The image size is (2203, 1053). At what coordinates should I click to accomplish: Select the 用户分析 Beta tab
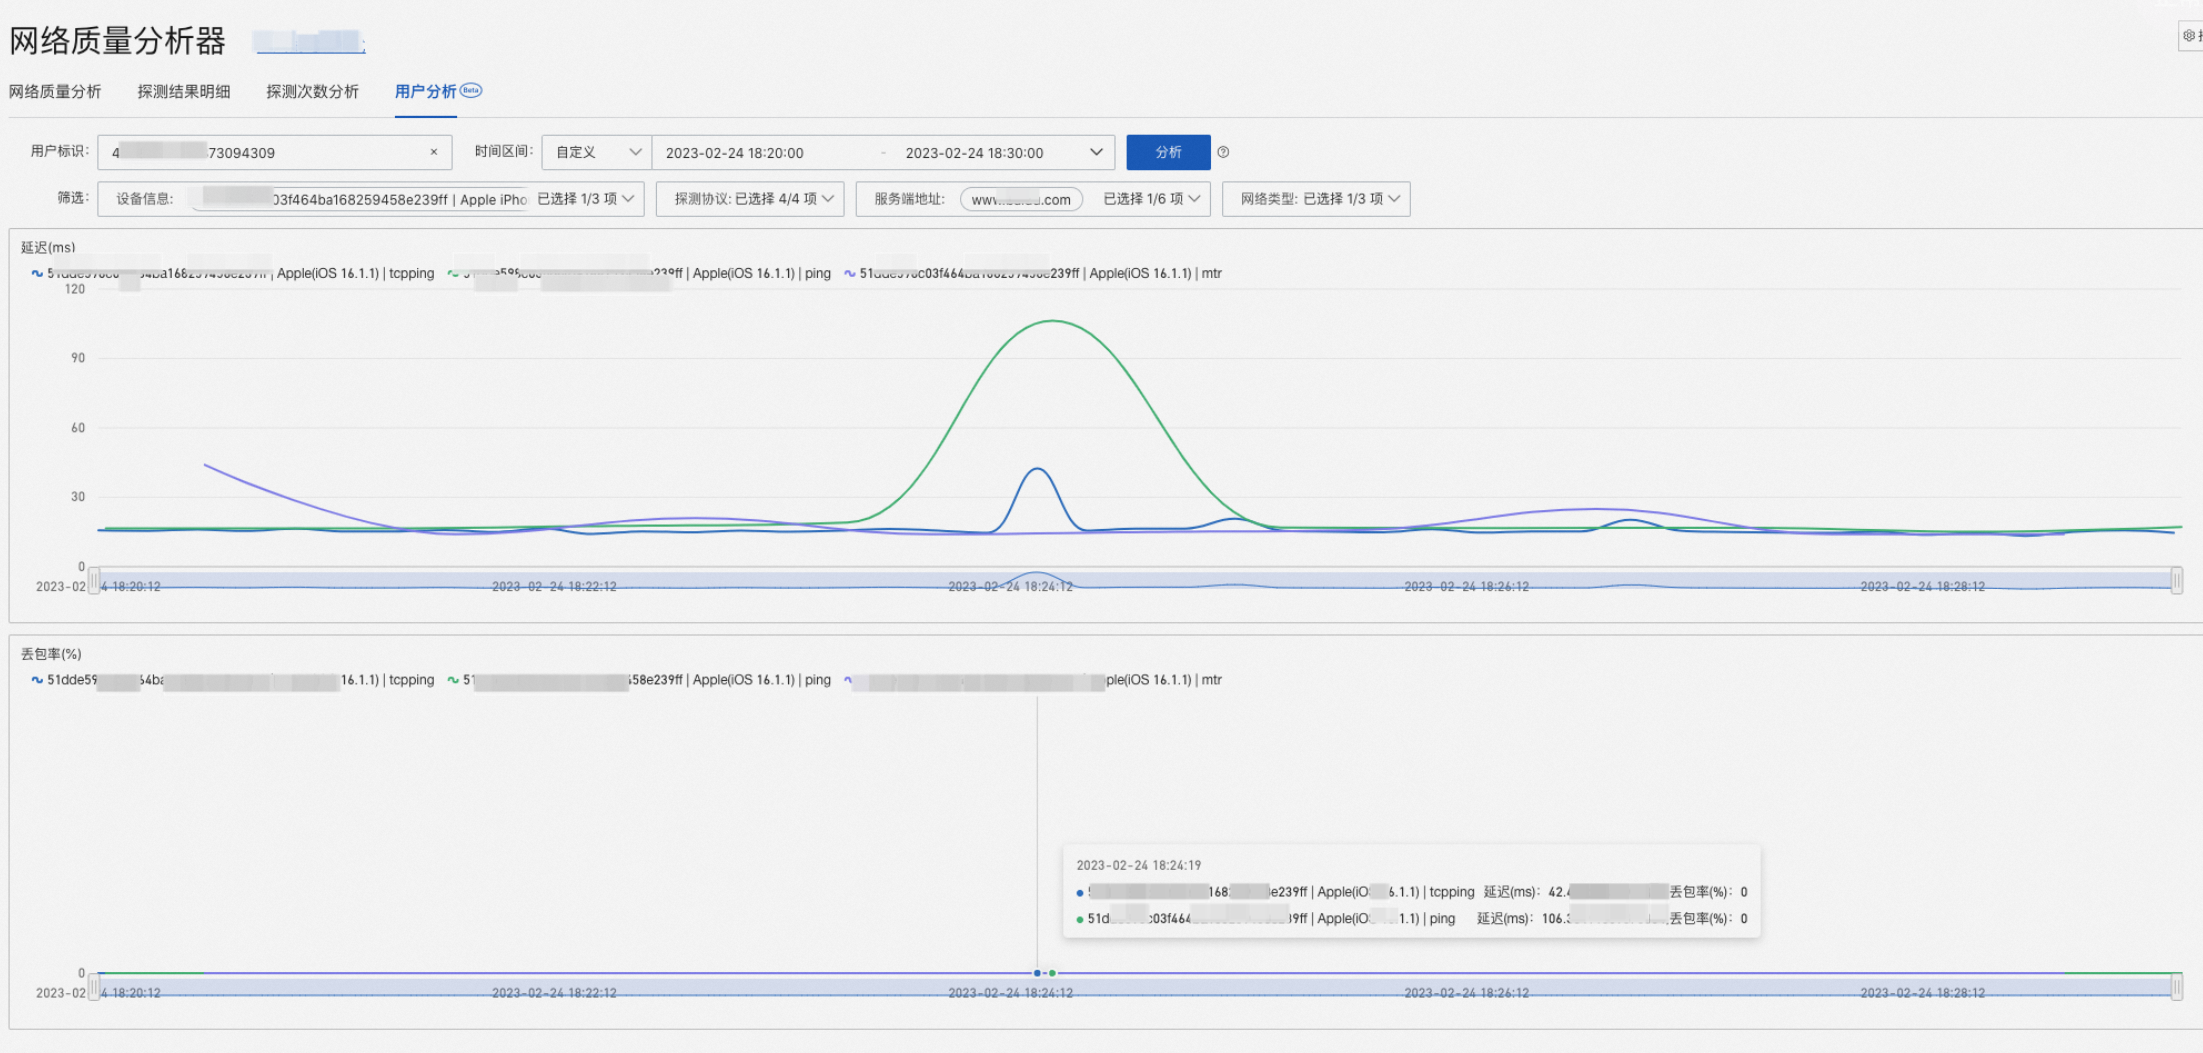pyautogui.click(x=437, y=91)
